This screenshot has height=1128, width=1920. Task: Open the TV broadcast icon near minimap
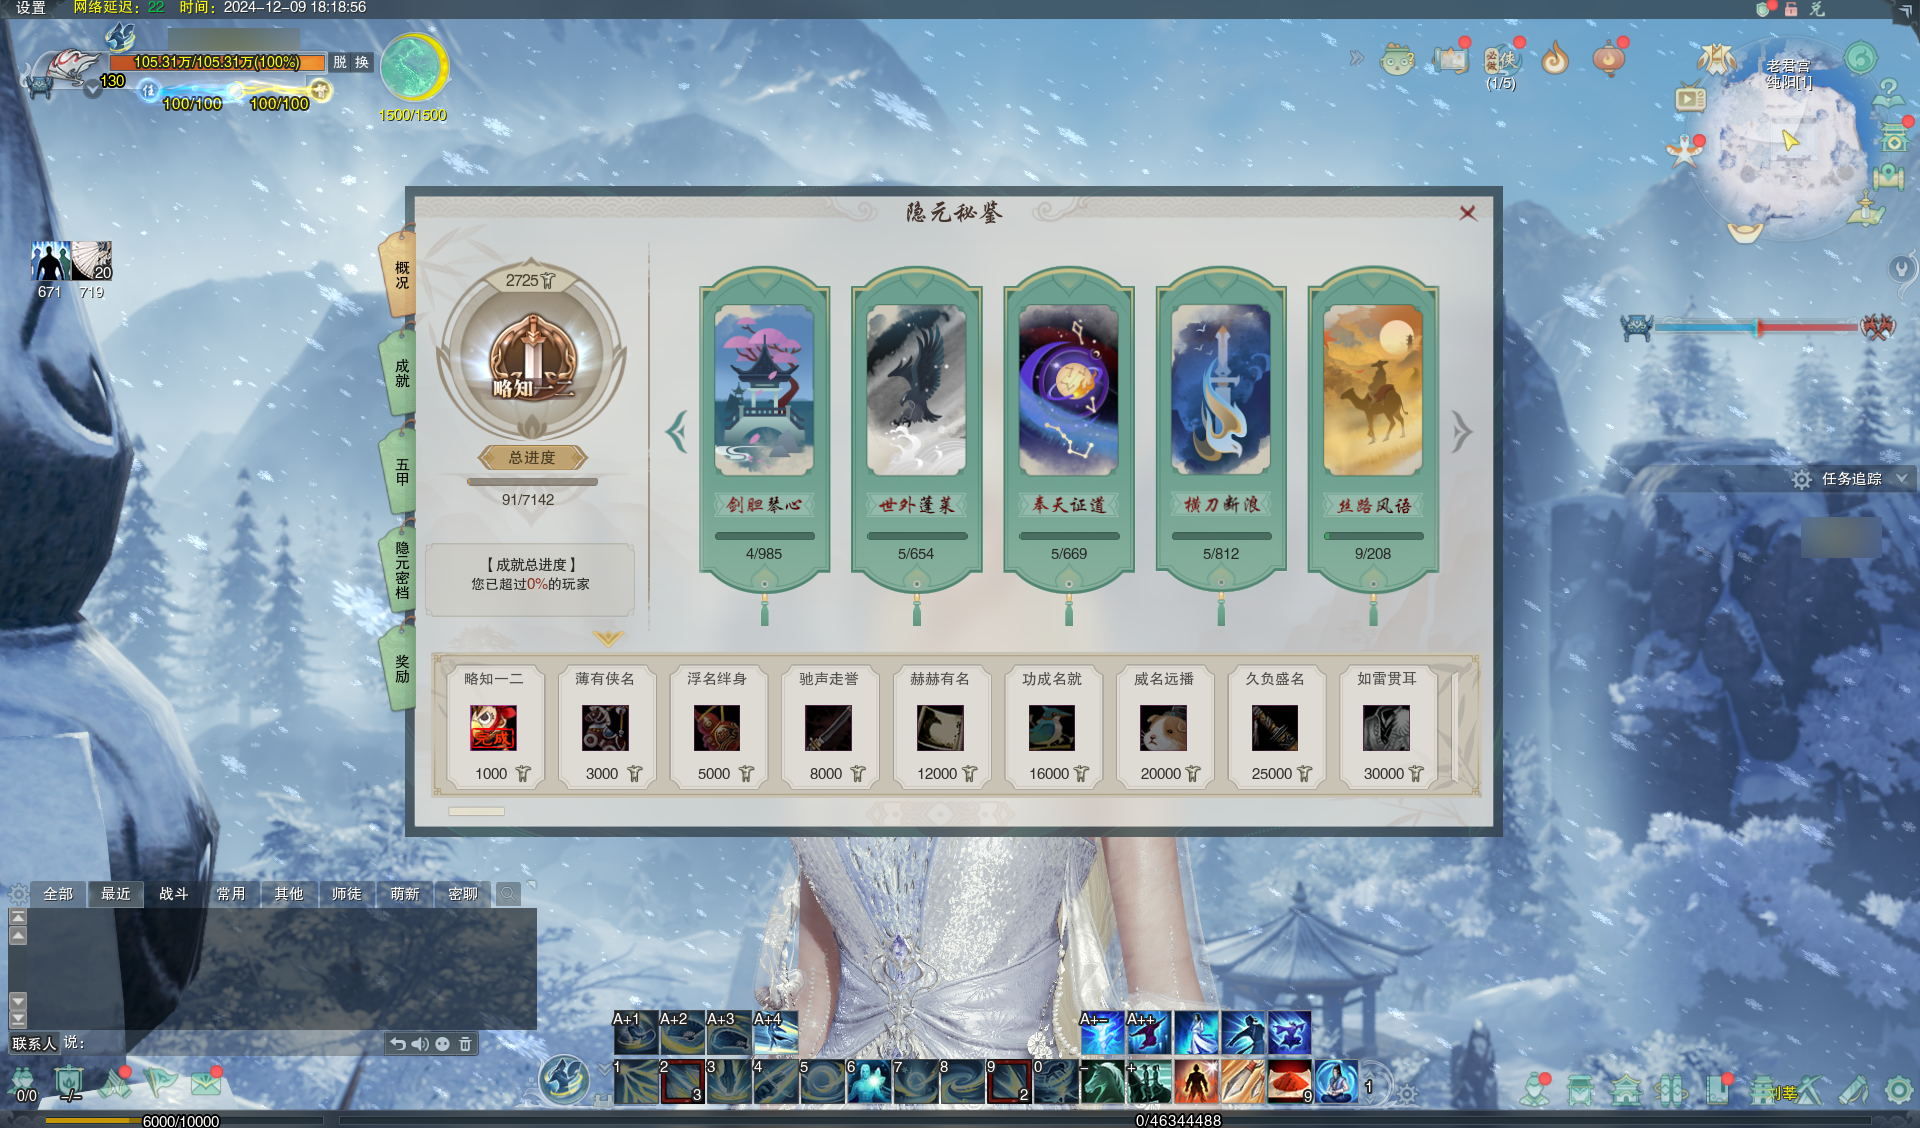(1690, 99)
